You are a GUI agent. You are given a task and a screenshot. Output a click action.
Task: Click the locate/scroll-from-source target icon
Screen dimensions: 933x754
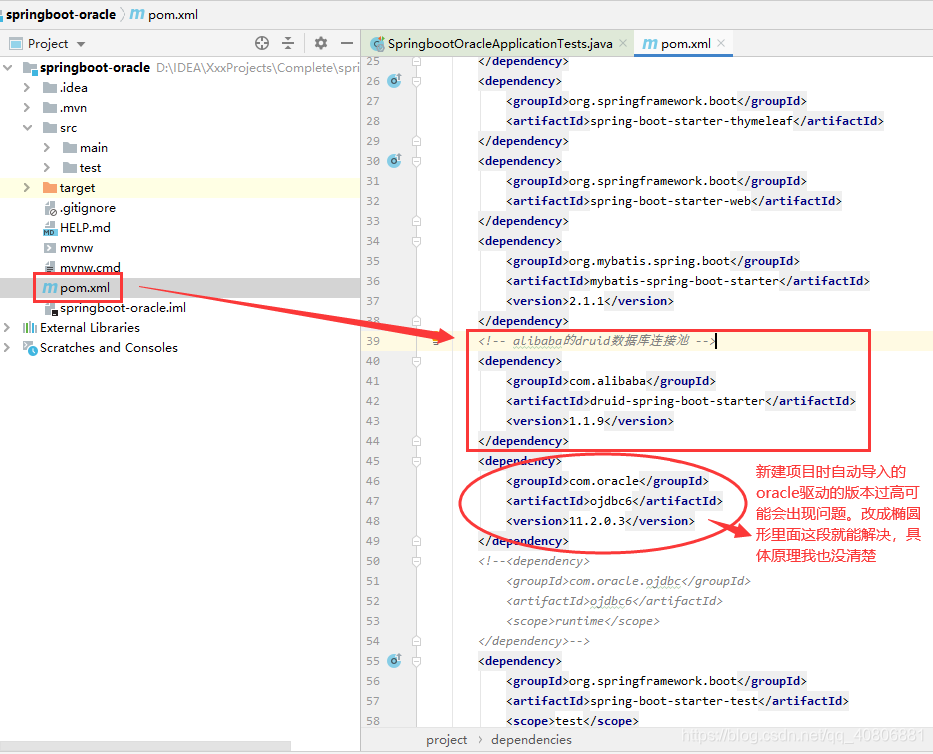pos(262,43)
